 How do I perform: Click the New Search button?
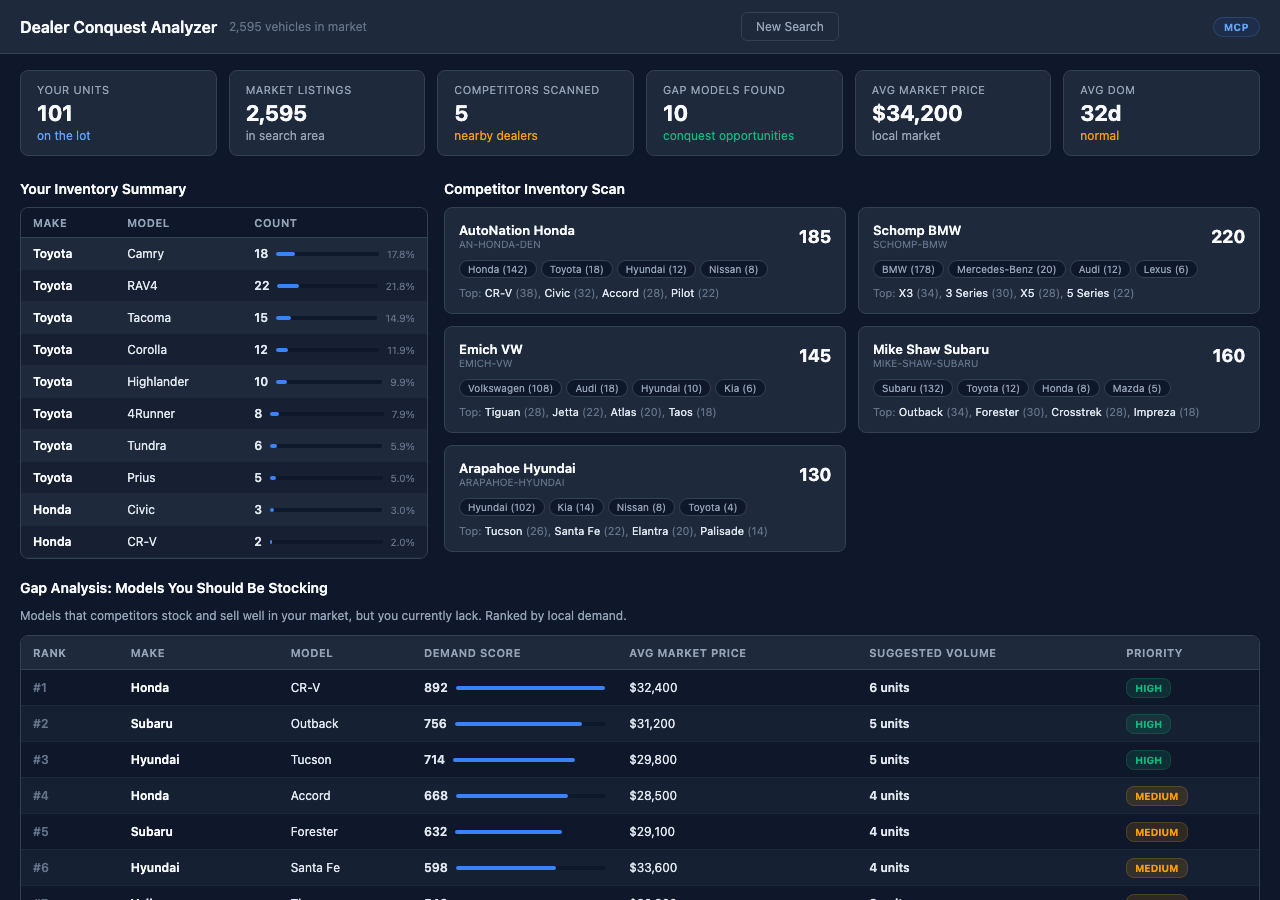[x=789, y=27]
